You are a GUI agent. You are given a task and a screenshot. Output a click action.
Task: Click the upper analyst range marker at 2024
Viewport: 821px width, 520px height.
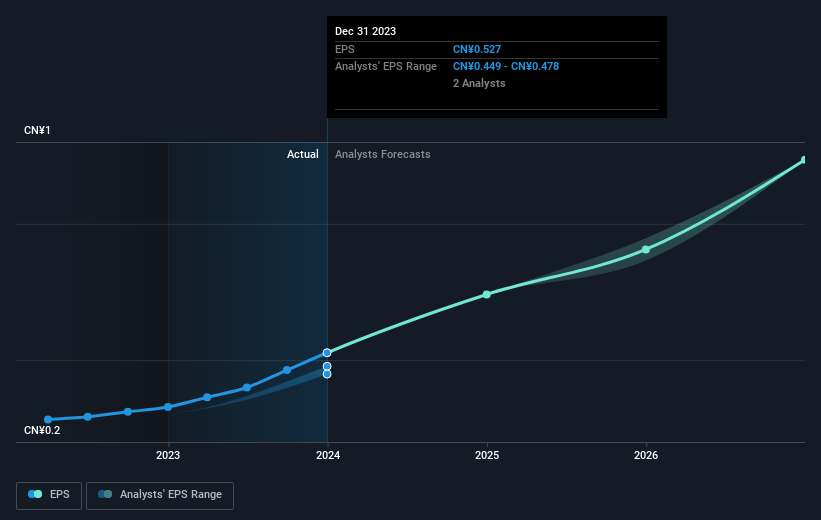327,367
